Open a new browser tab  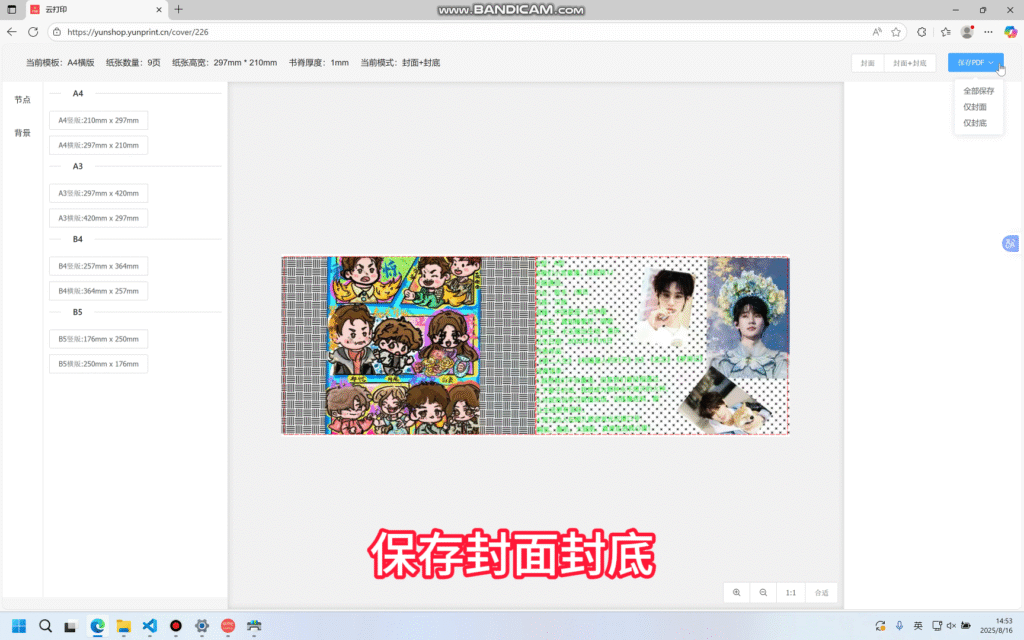178,10
